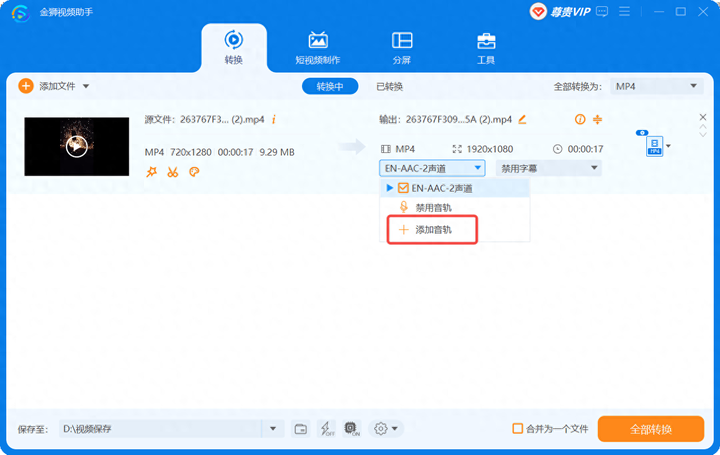Move the file down in list
720x455 pixels.
tap(703, 134)
